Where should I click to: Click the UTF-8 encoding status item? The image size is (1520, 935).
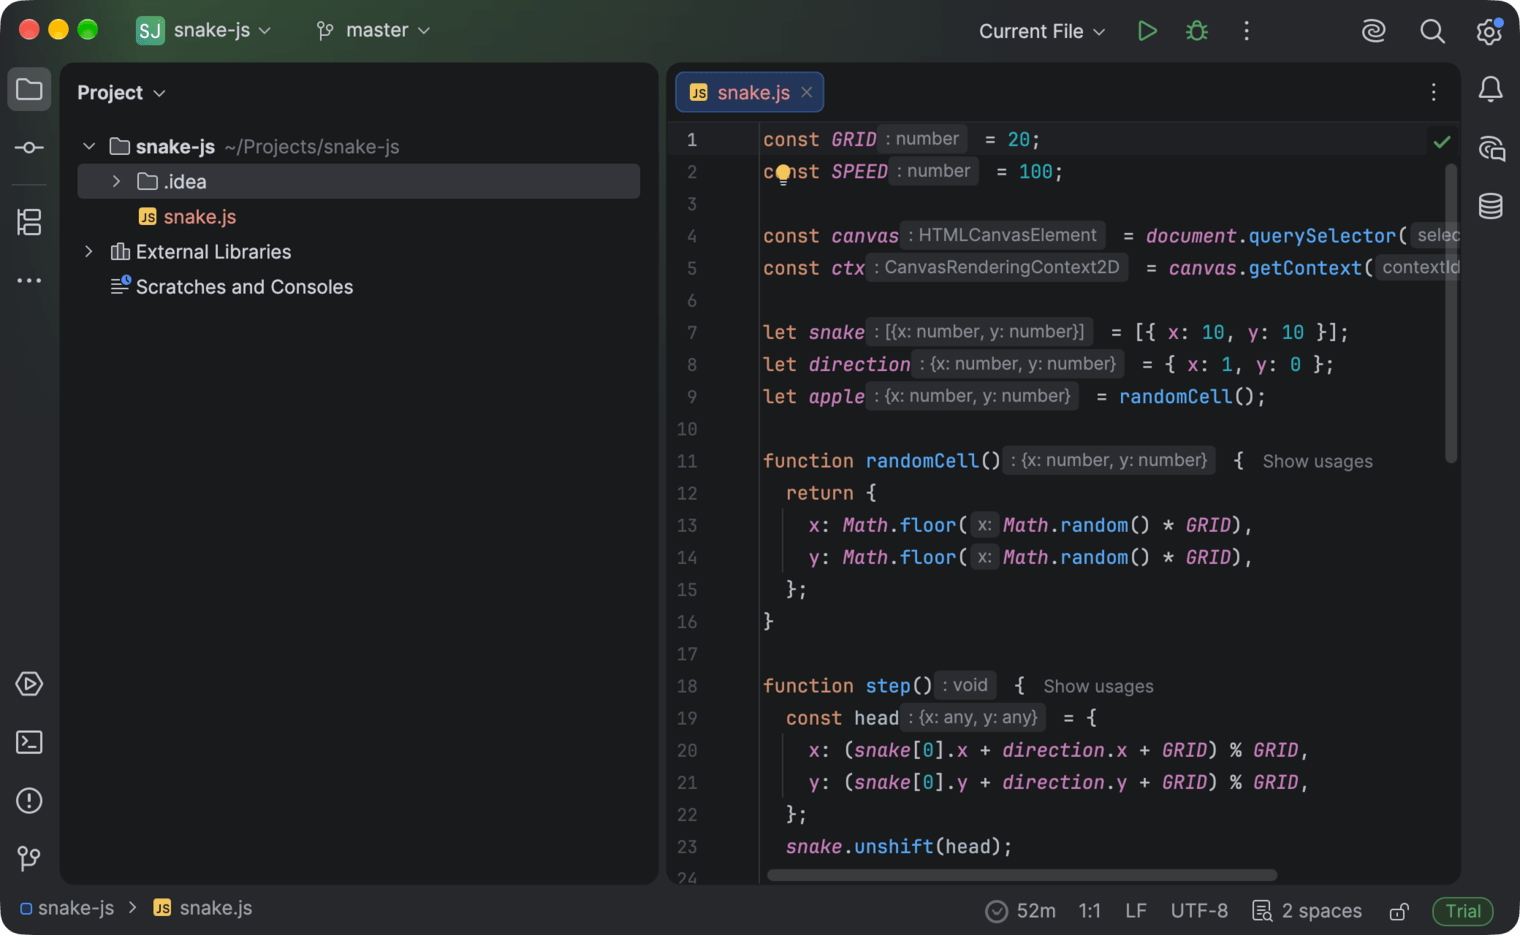(1199, 911)
